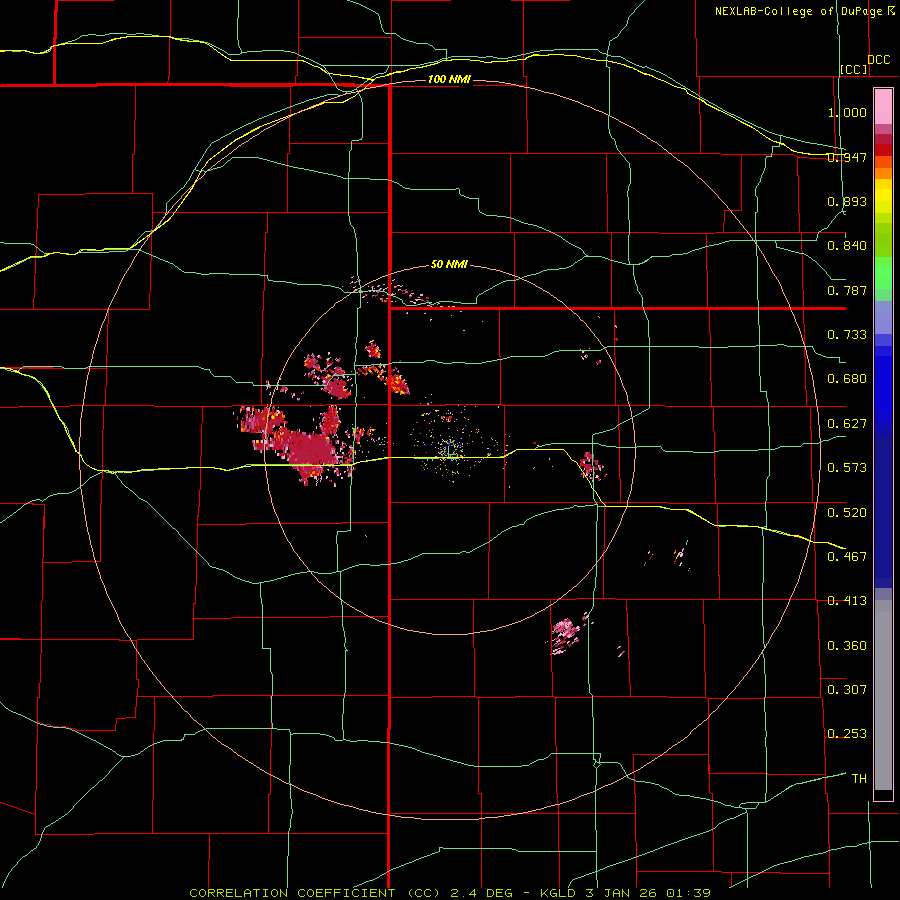
Task: Click the gray lower colorbar segment
Action: tap(883, 695)
